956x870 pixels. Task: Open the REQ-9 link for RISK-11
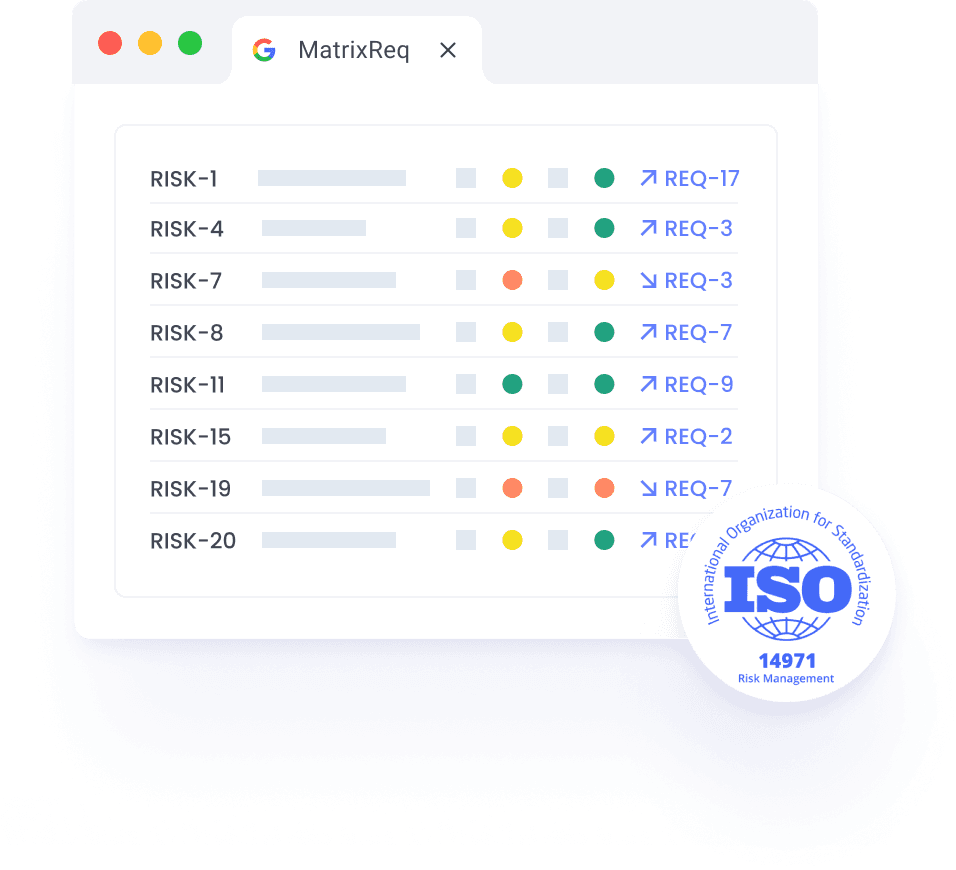coord(698,384)
